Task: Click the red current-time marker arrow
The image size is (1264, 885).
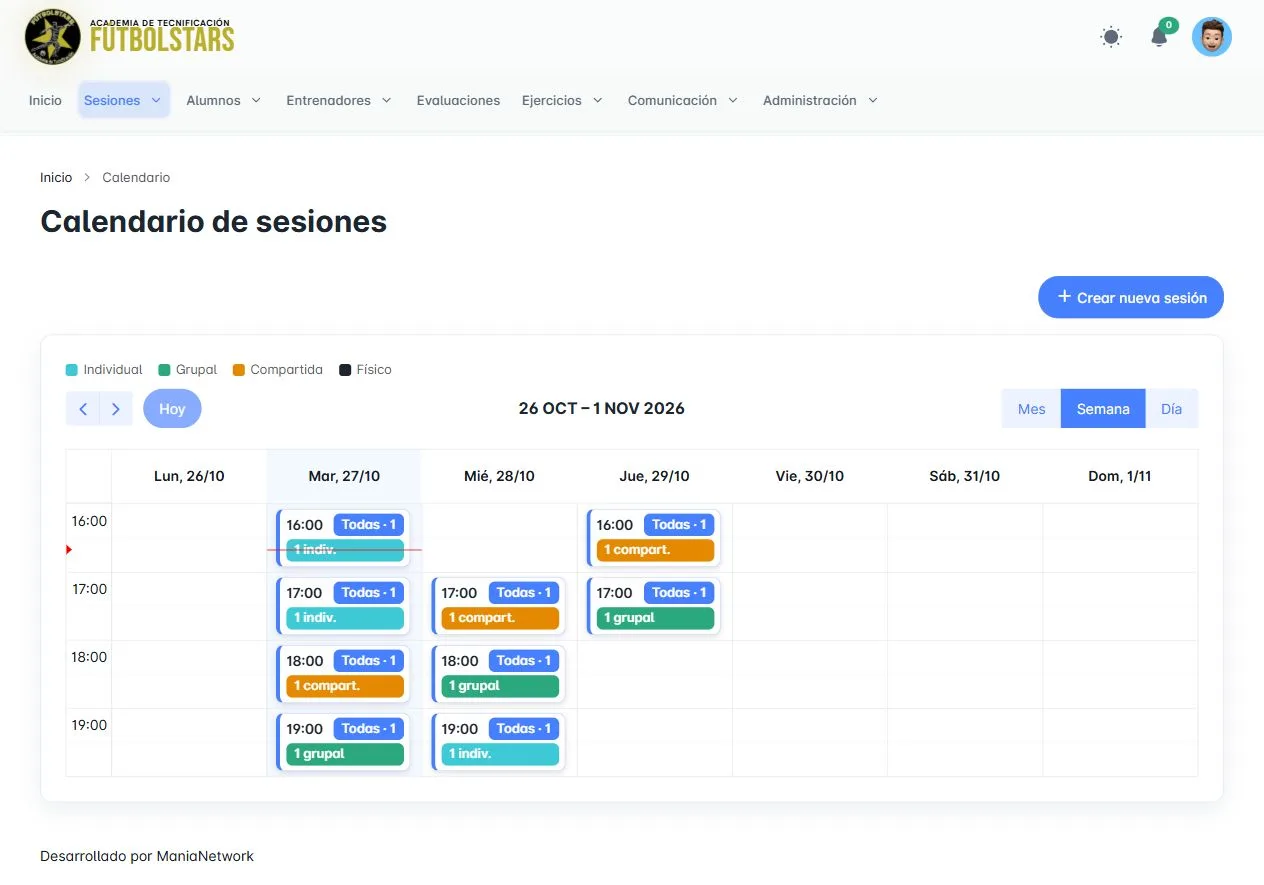Action: 69,549
